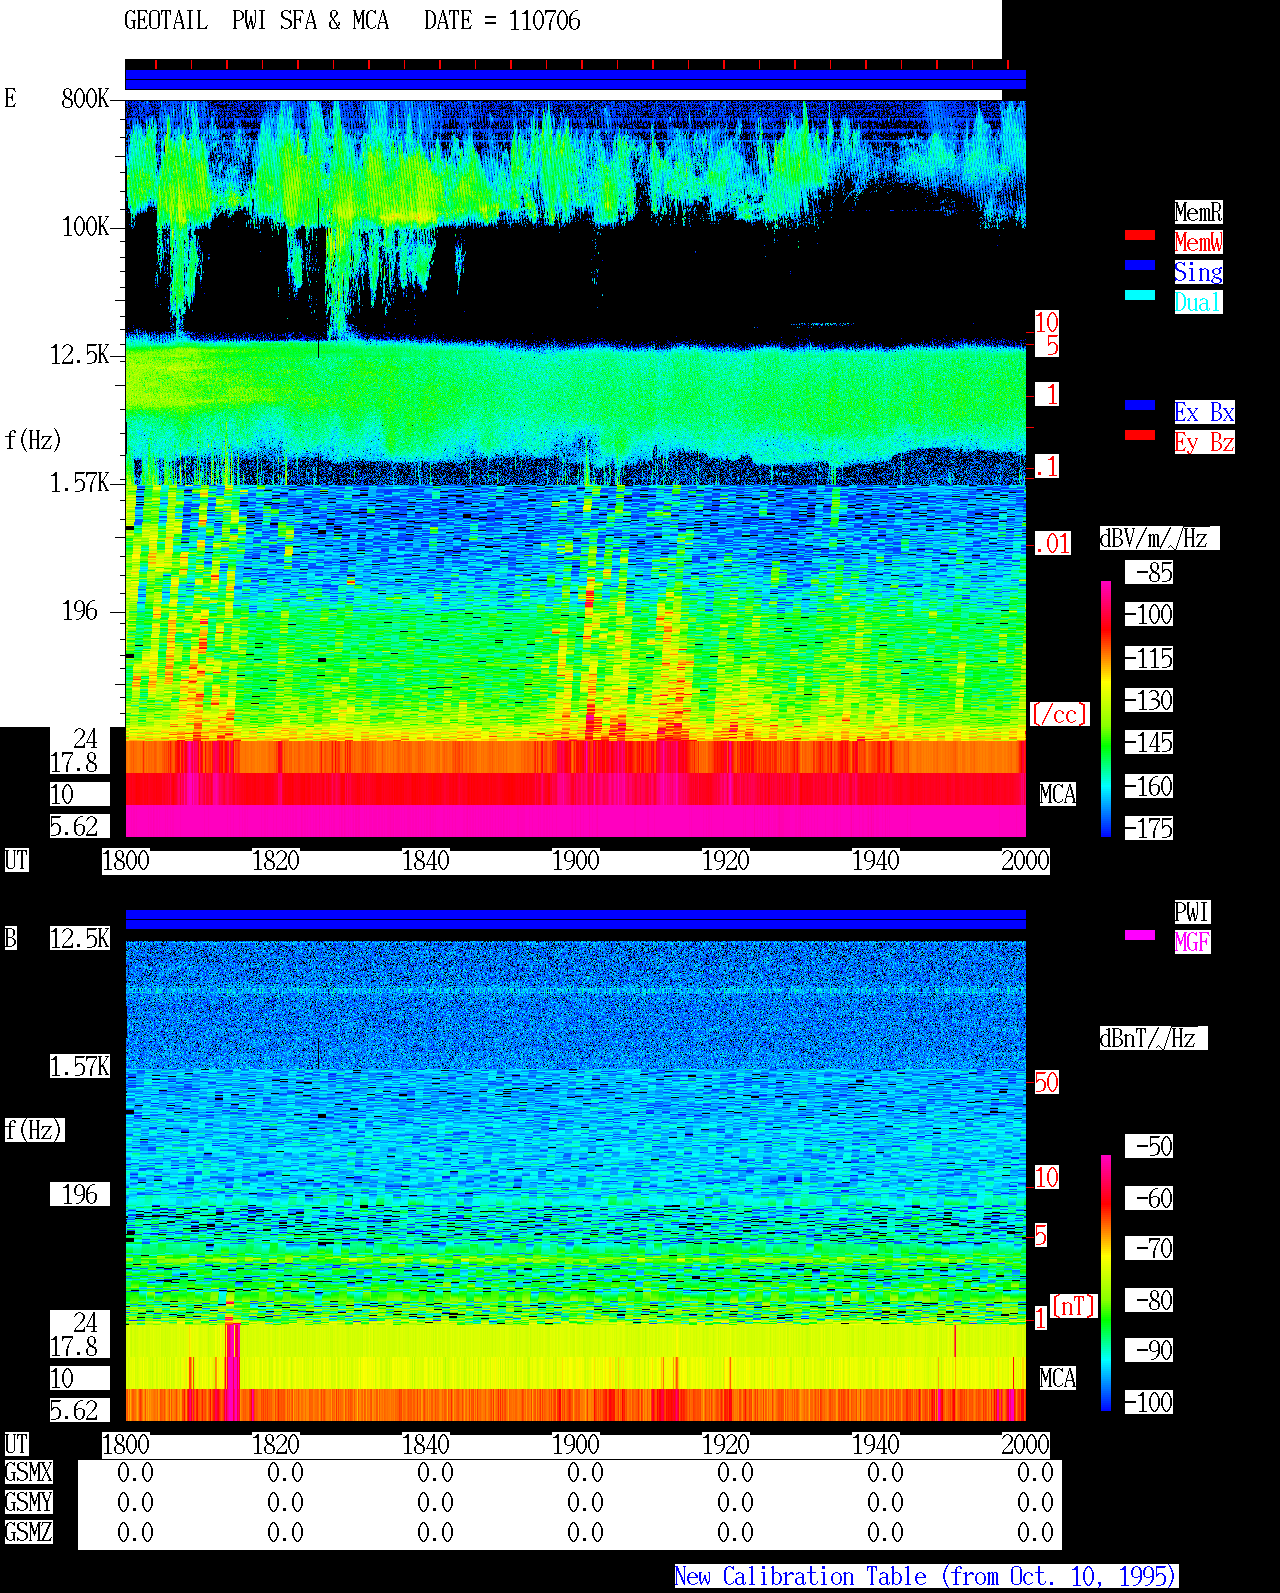Click the -80 color scale value
This screenshot has height=1593, width=1280.
coord(1150,1300)
